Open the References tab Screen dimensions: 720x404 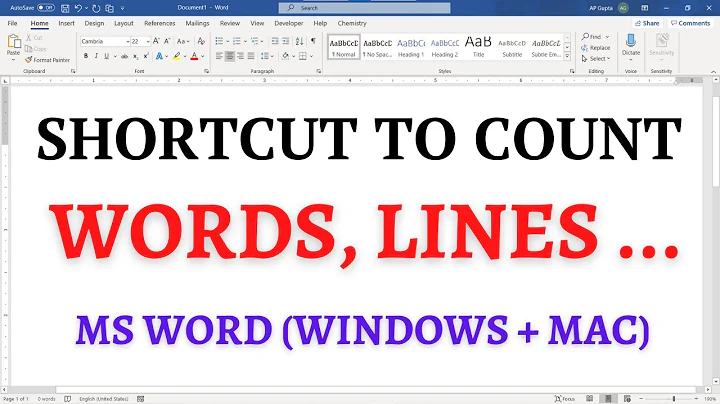click(x=159, y=23)
